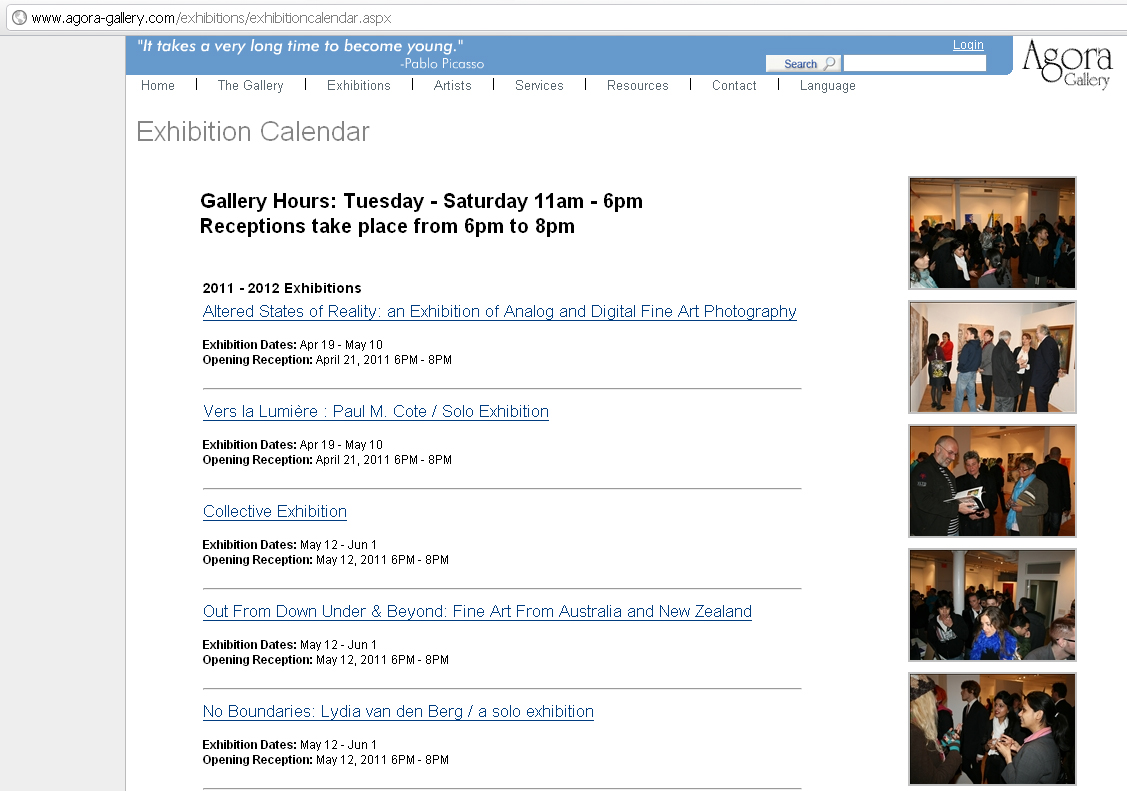This screenshot has height=791, width=1127.
Task: Click the -Pablo Picasso attribution text
Action: point(442,64)
